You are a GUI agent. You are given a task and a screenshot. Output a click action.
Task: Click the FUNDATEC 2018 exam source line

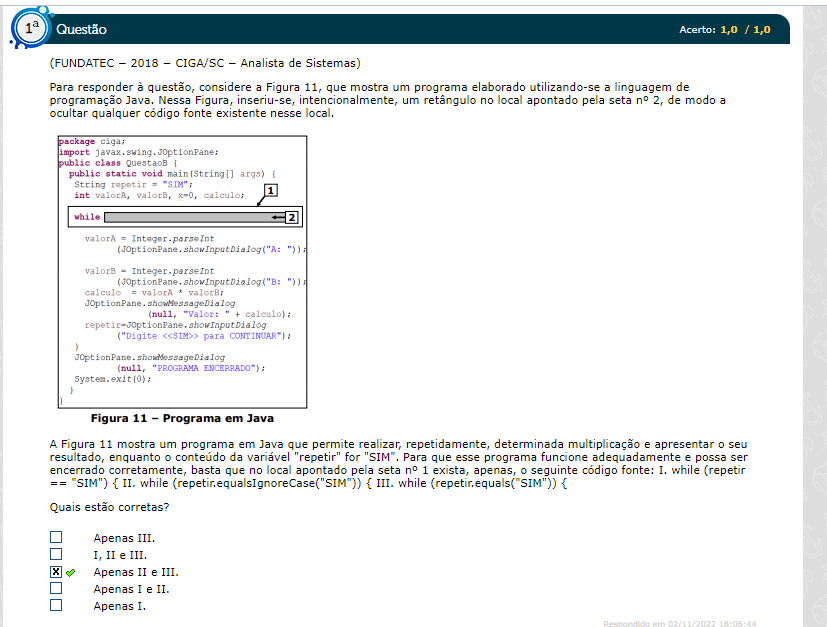click(x=204, y=63)
